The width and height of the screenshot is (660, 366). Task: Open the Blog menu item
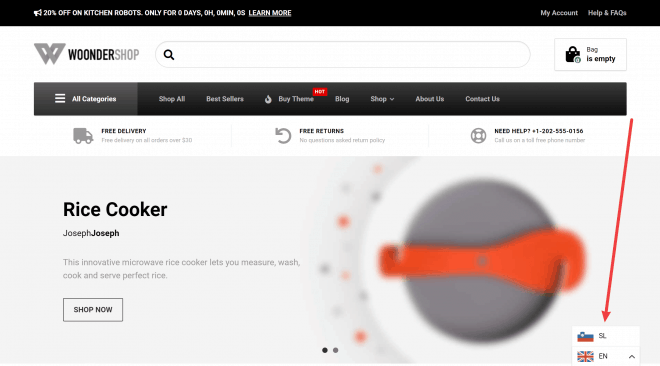[x=342, y=99]
